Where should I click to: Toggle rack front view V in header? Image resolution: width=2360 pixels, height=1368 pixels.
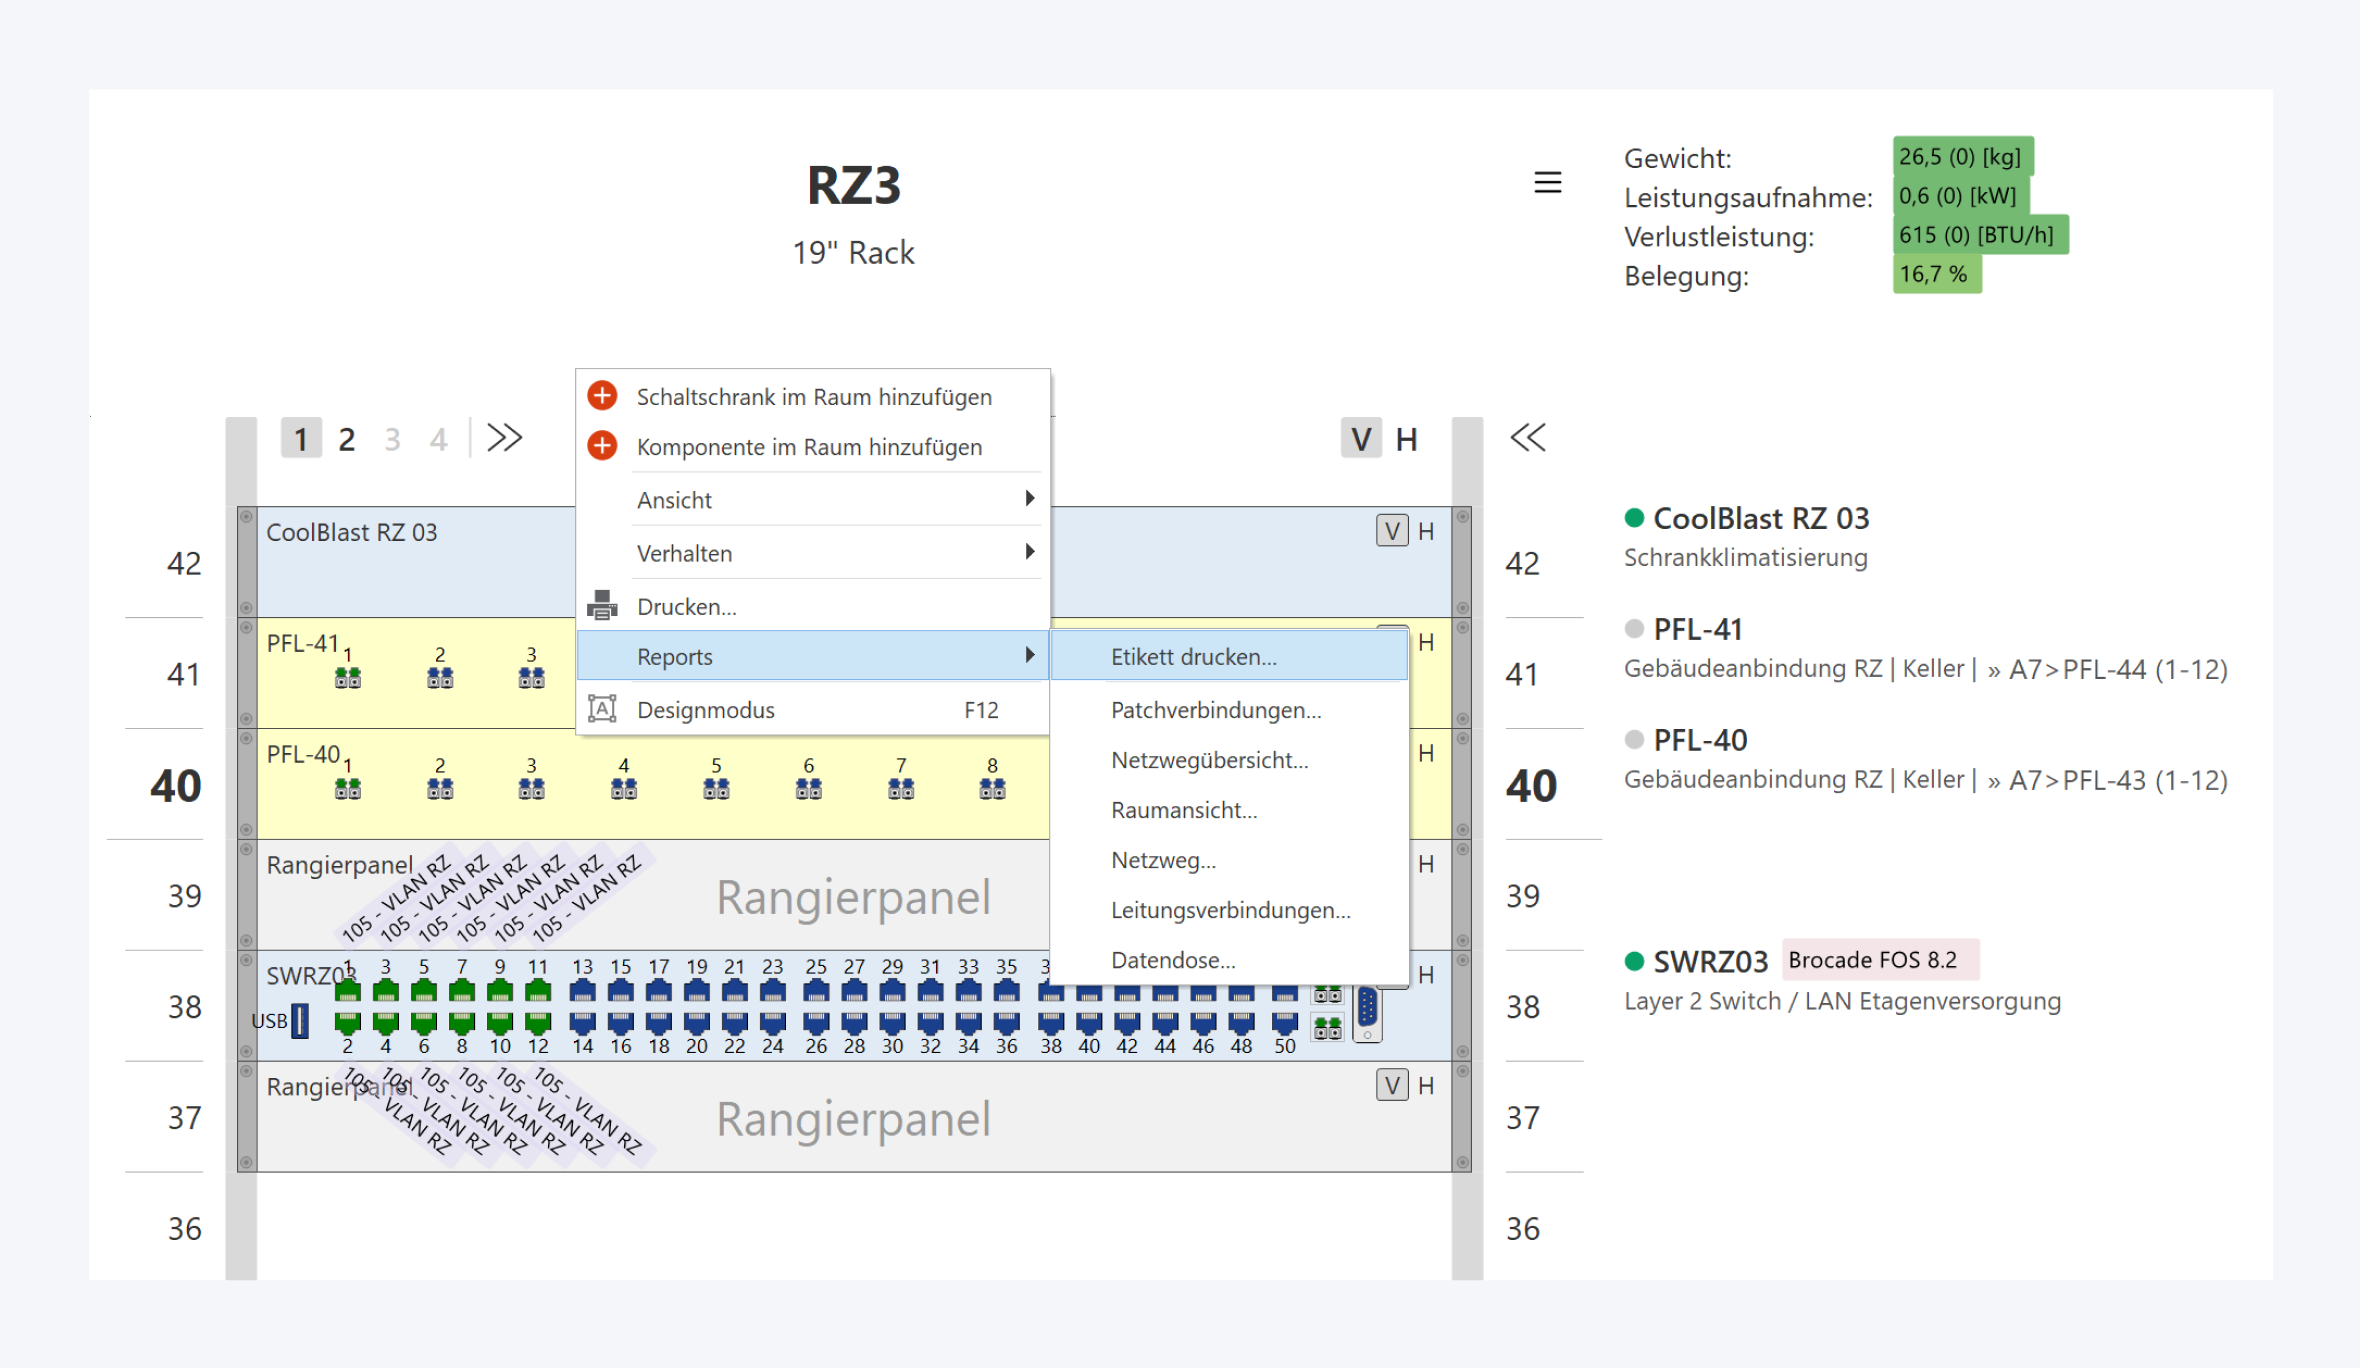tap(1360, 439)
